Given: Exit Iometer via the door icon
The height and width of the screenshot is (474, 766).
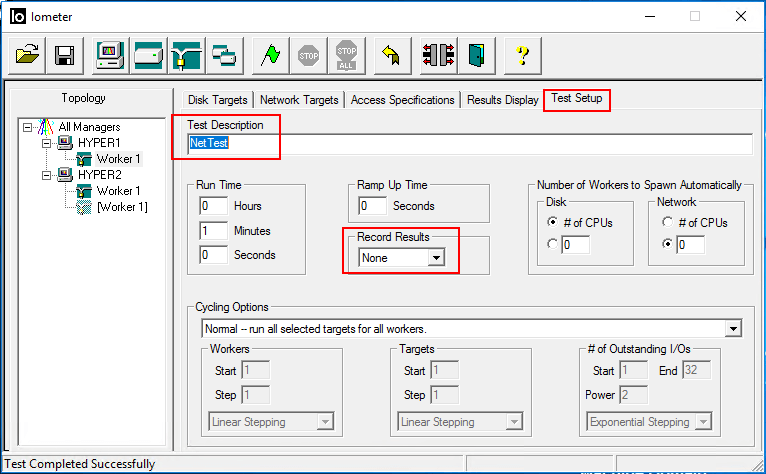Looking at the screenshot, I should (x=476, y=55).
